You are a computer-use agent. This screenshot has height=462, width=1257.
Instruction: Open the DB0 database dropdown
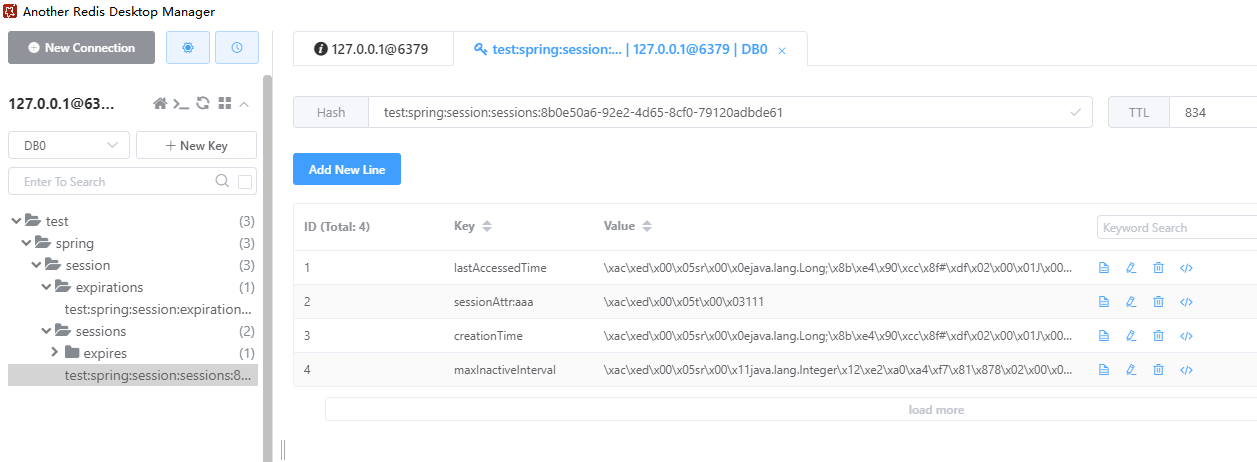point(68,145)
